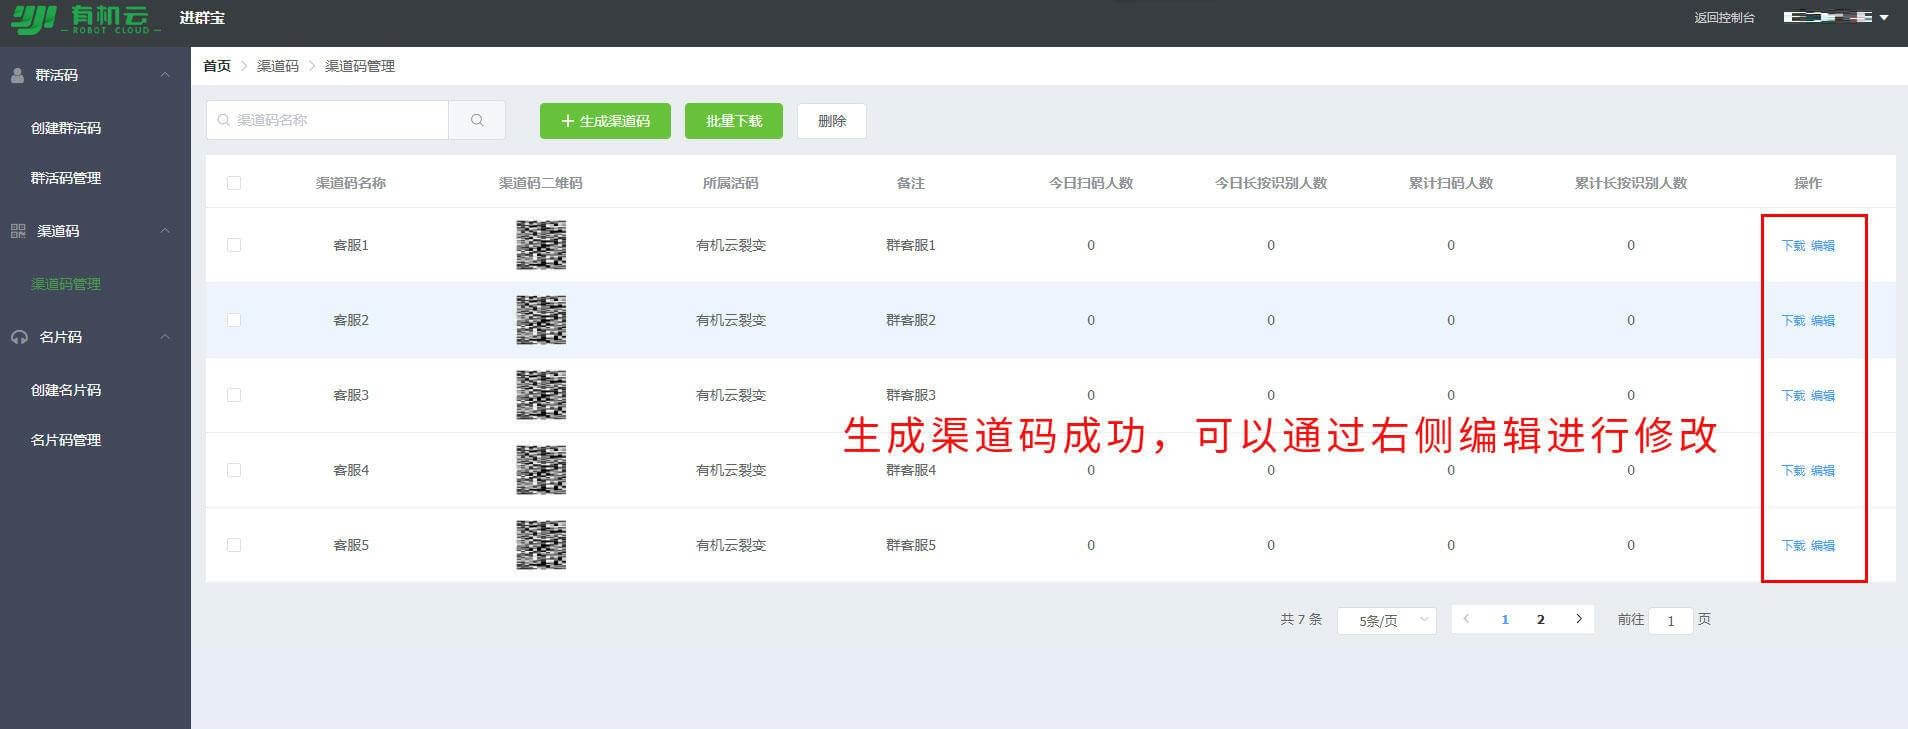Collapse the 群活码 sidebar section chevron
The width and height of the screenshot is (1908, 729).
[x=165, y=75]
